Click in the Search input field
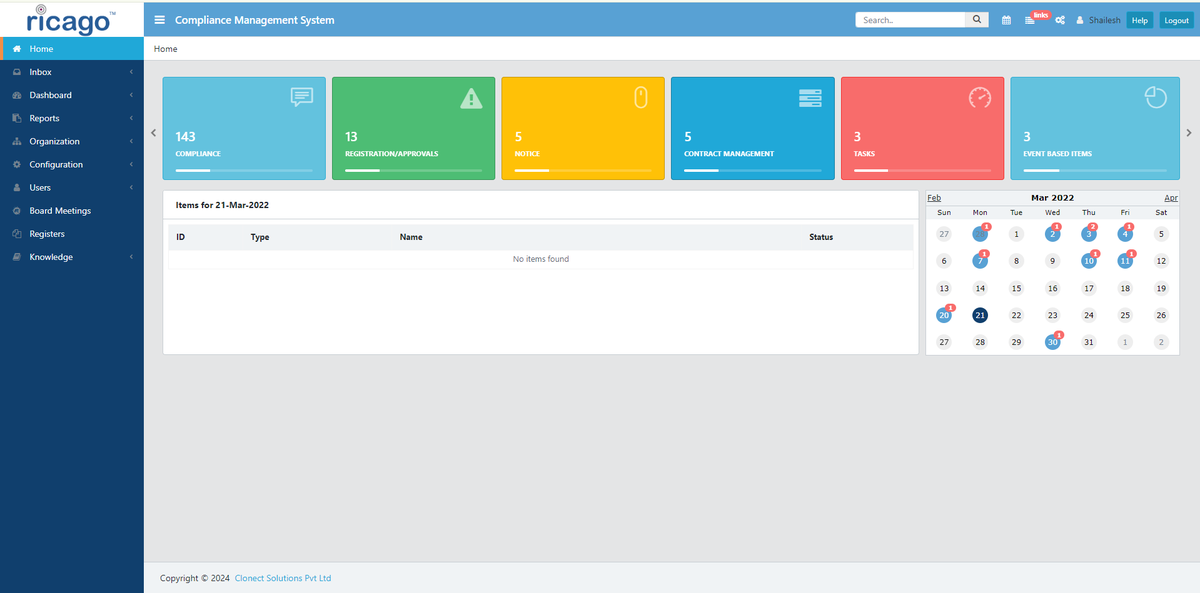The width and height of the screenshot is (1200, 593). tap(910, 20)
